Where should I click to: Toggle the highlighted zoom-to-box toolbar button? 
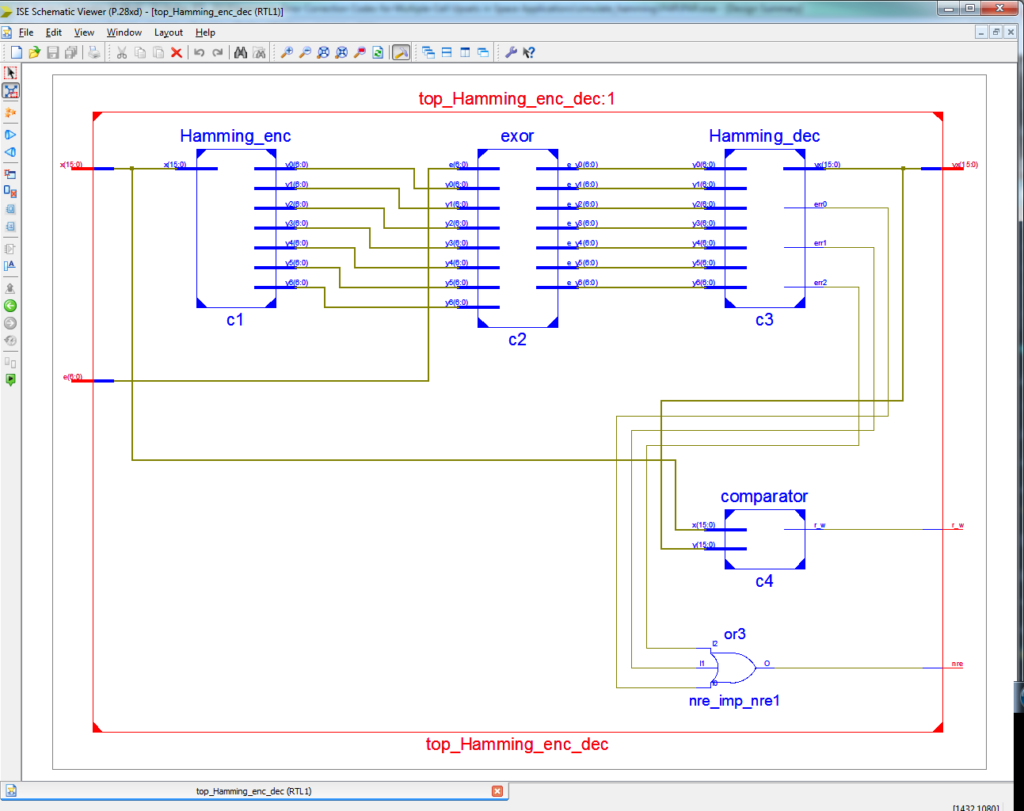(x=400, y=52)
